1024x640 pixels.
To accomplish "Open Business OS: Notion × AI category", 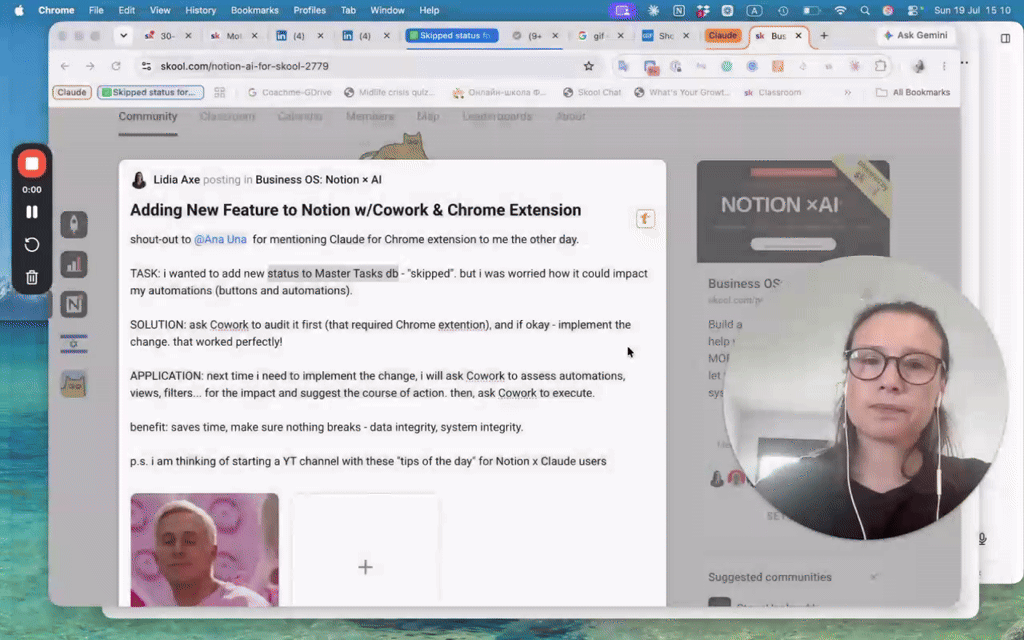I will pos(318,180).
